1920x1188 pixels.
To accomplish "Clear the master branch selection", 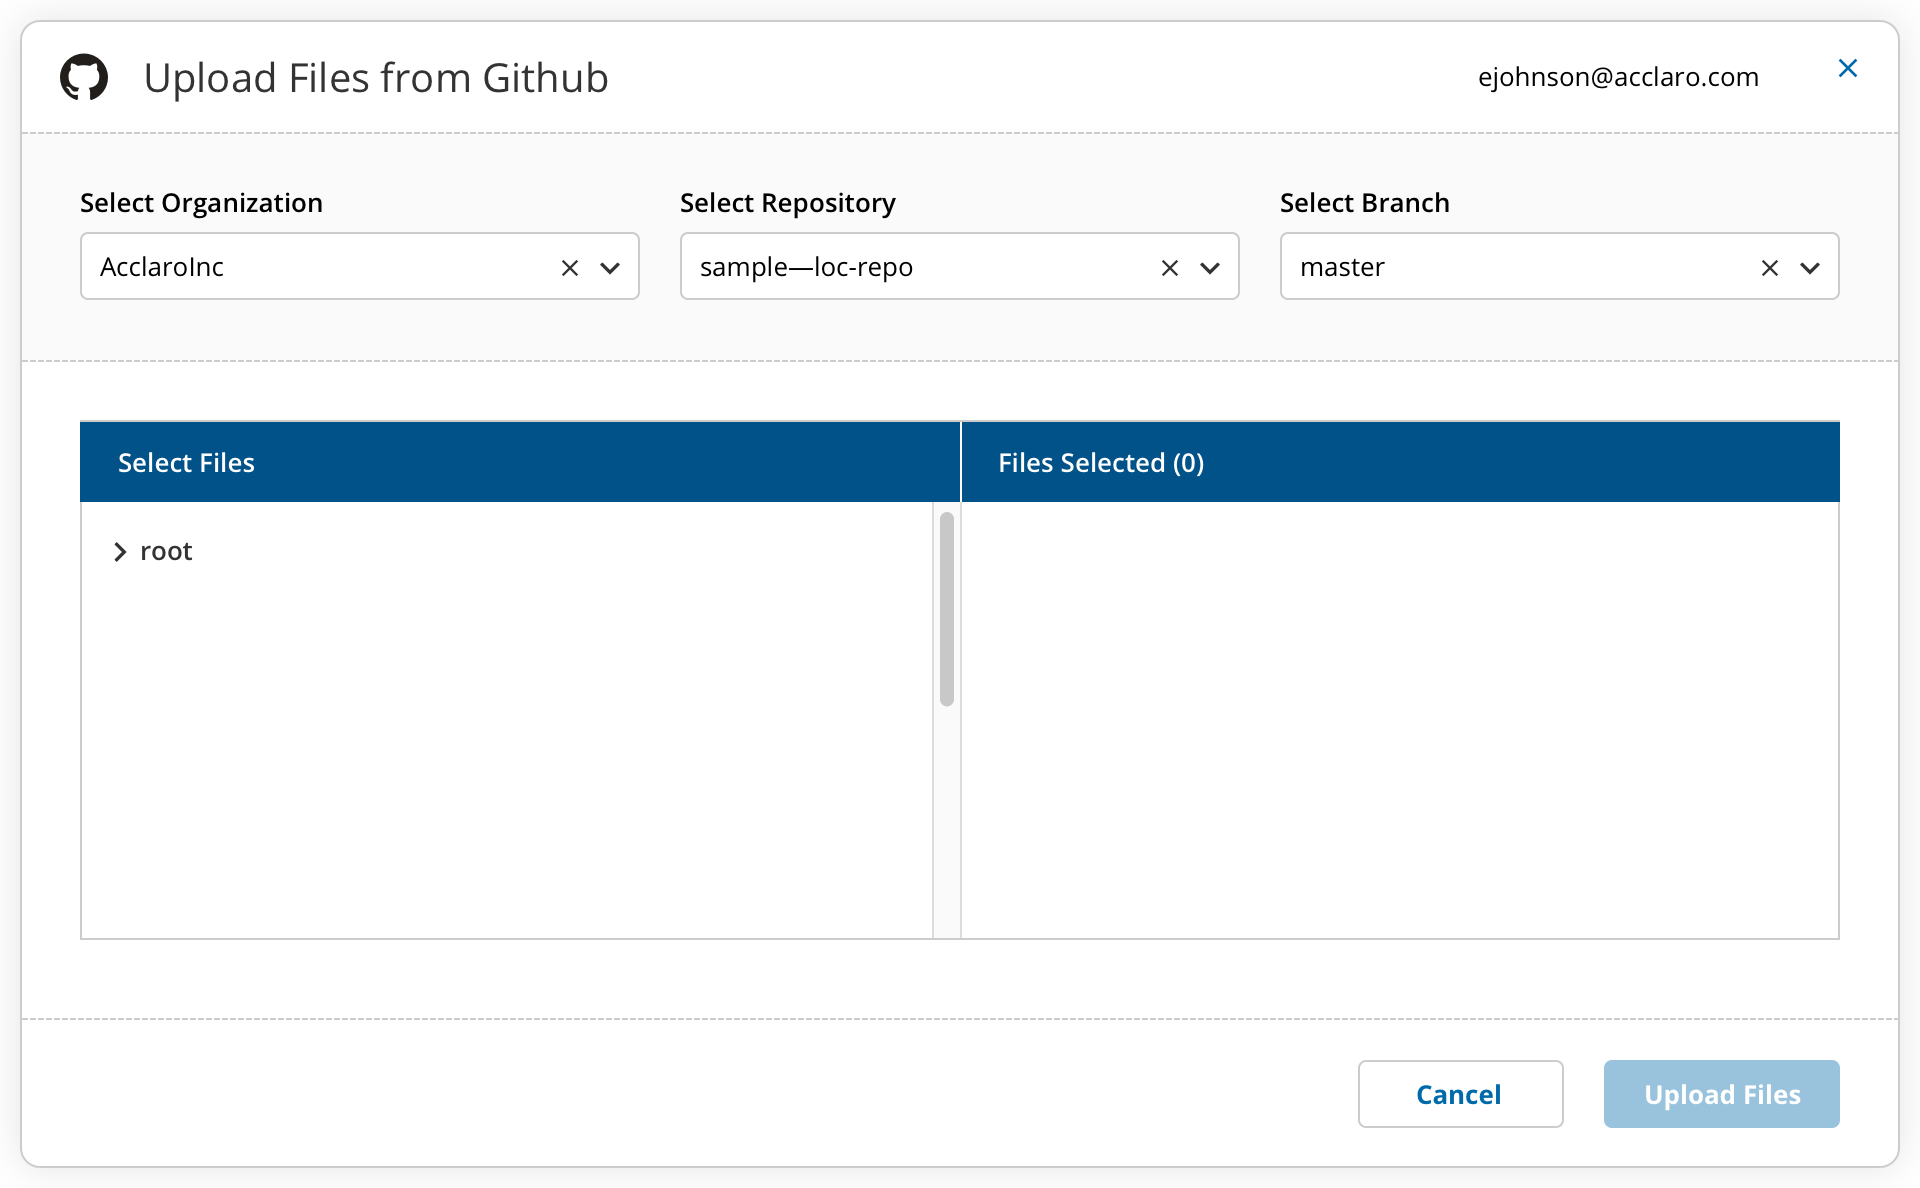I will click(1769, 268).
